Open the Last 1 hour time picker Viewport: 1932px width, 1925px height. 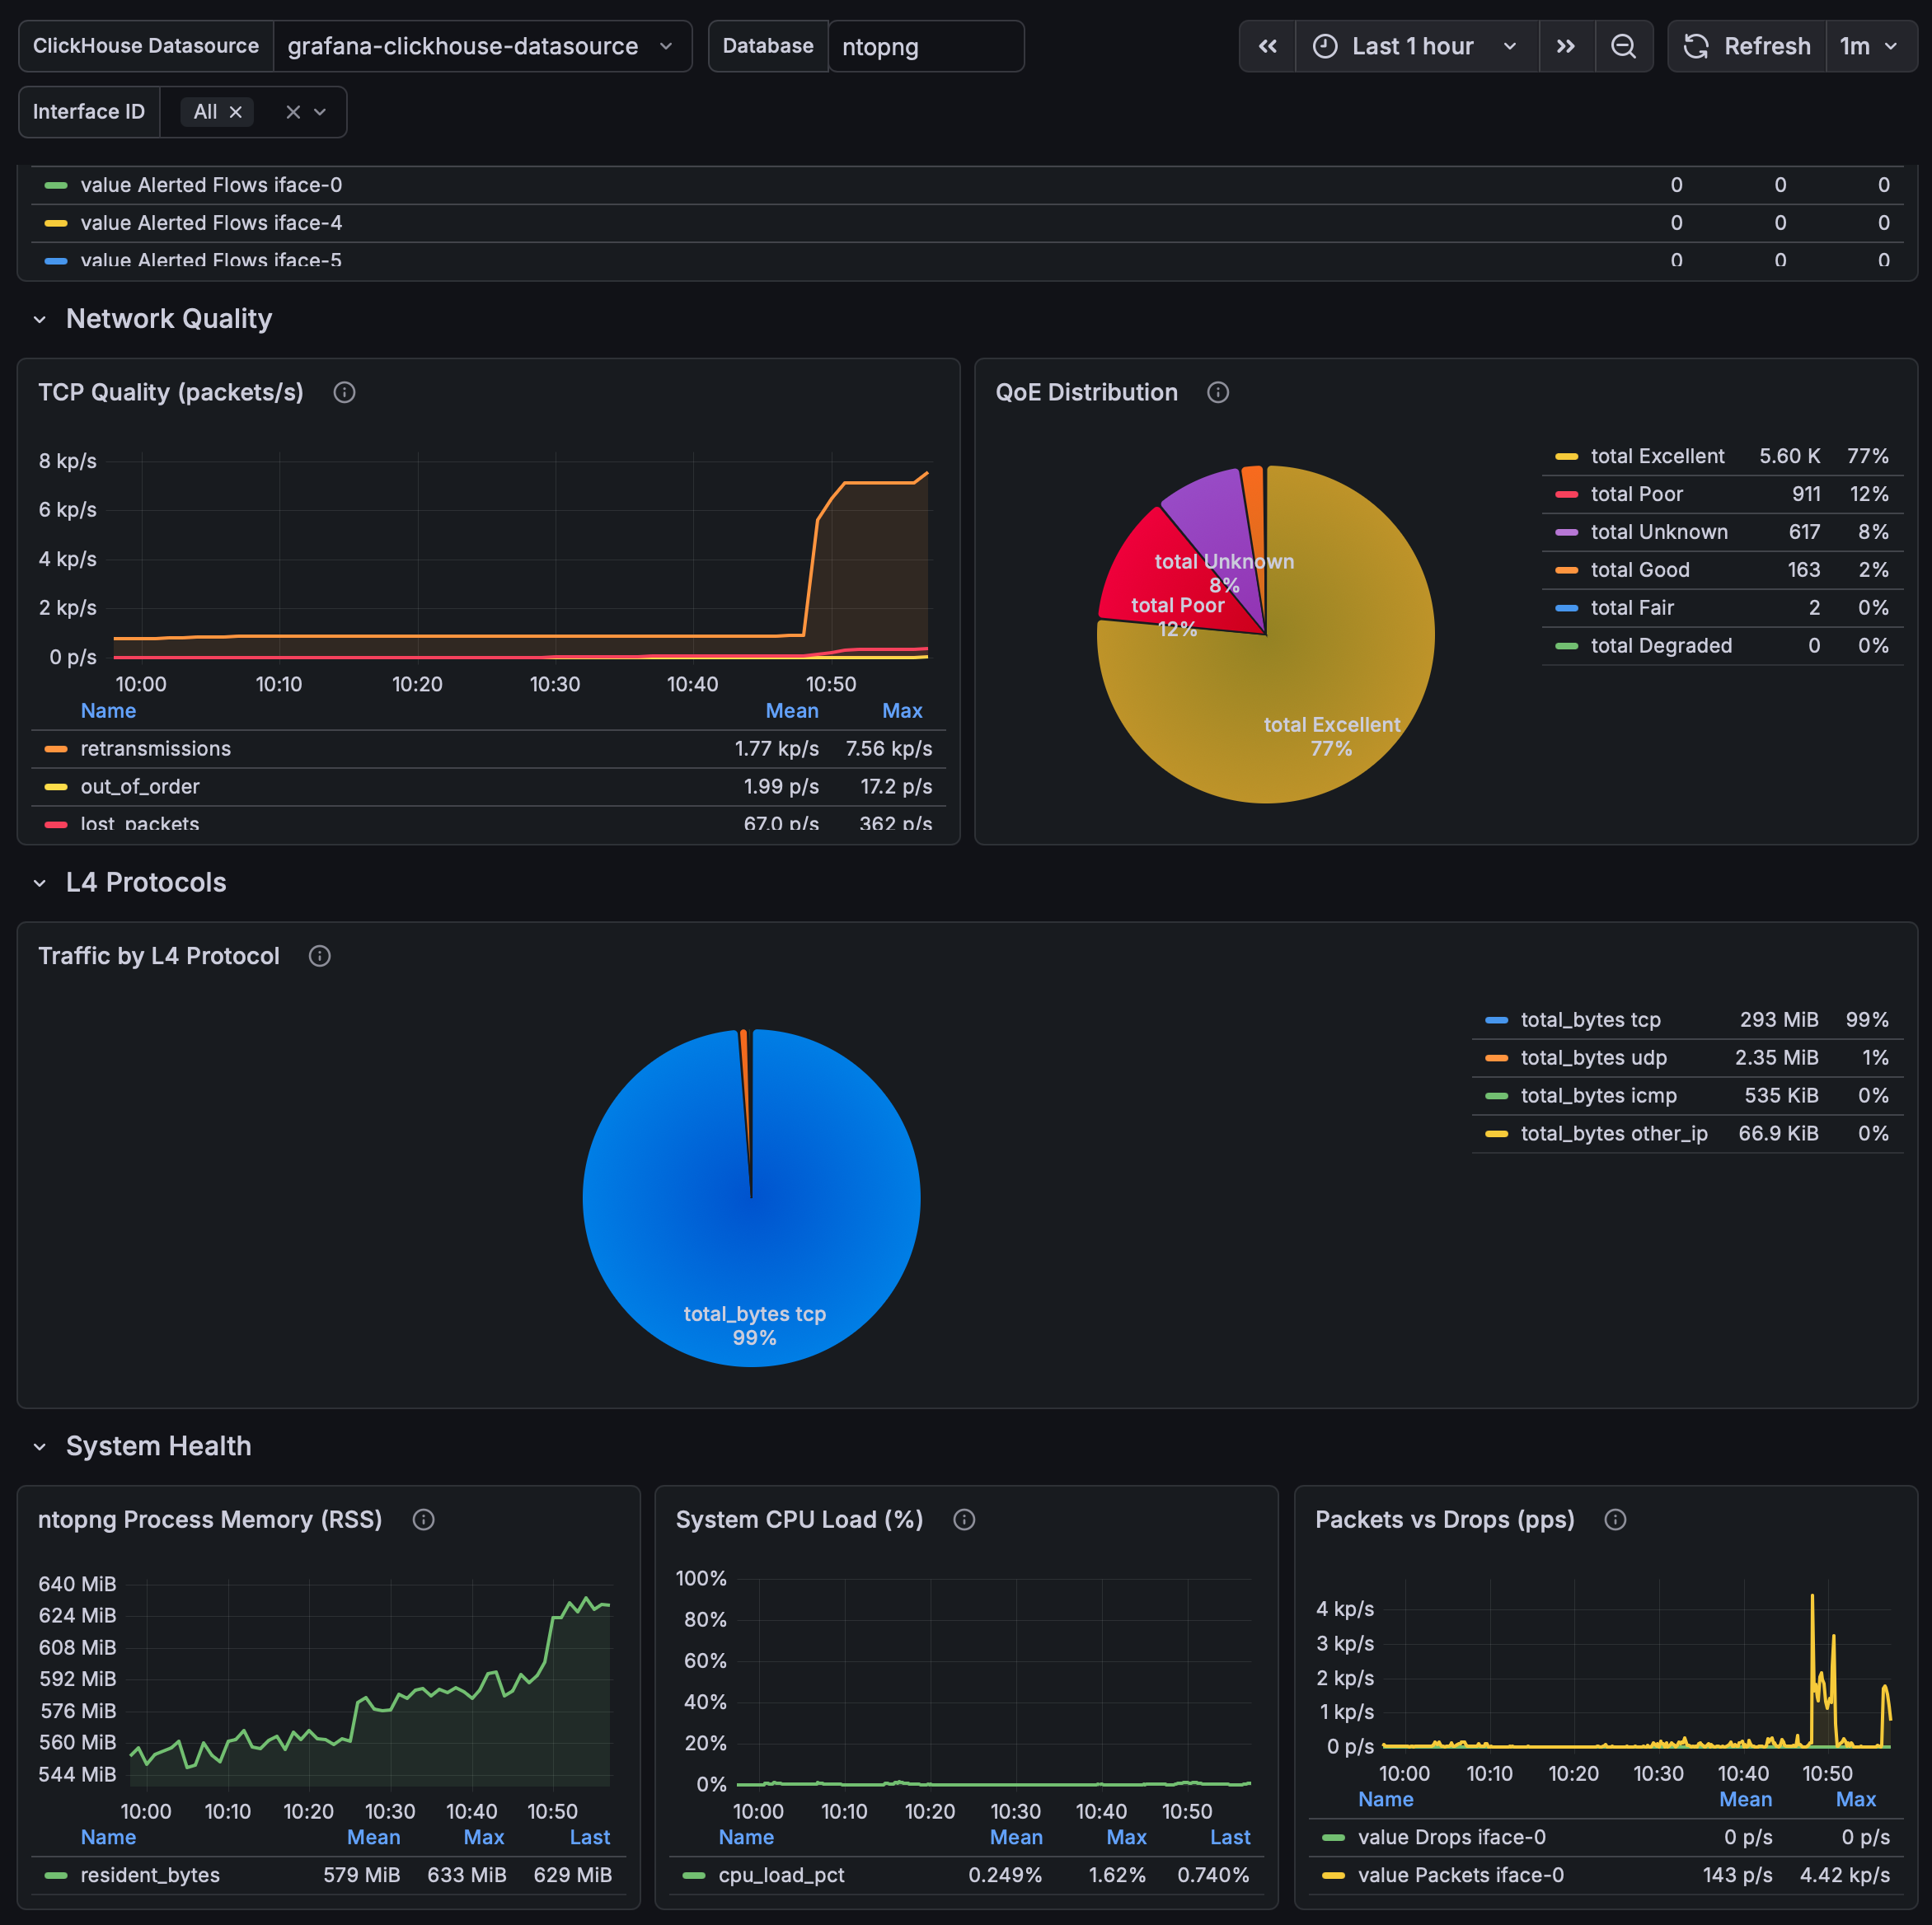click(1416, 46)
